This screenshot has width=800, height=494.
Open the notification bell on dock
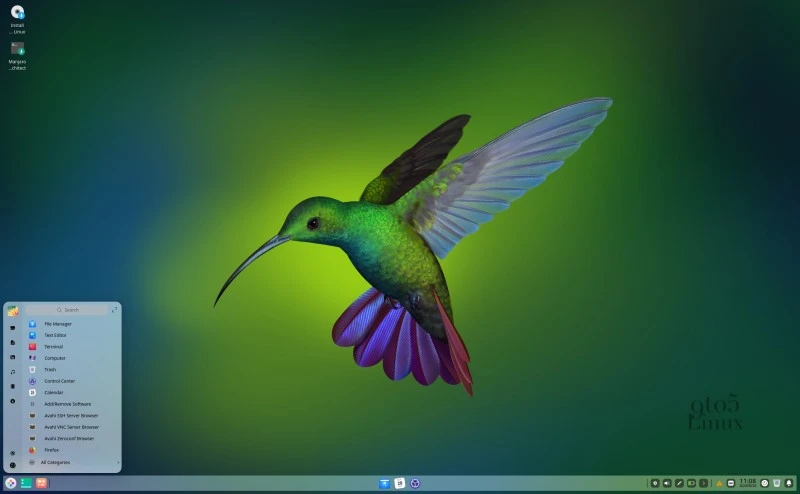point(789,483)
